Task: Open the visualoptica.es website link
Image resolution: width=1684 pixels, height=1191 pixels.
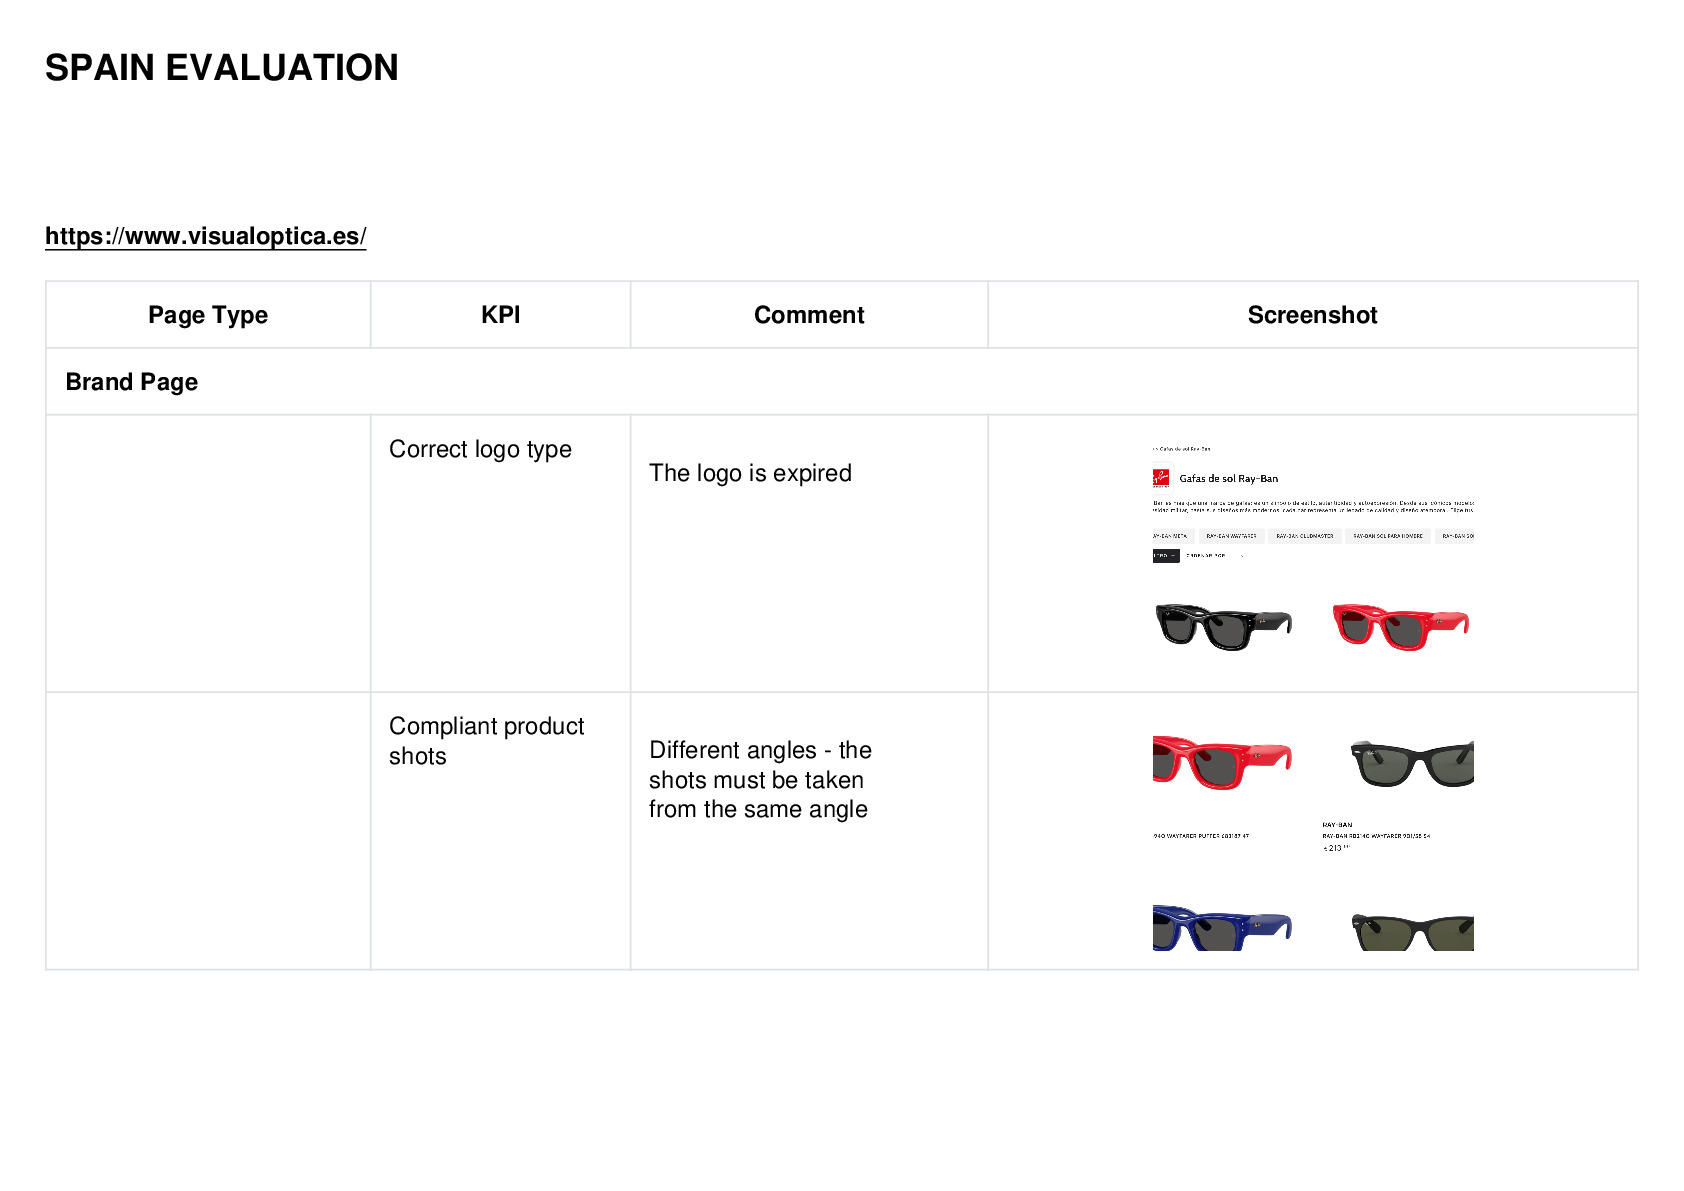Action: pos(205,236)
